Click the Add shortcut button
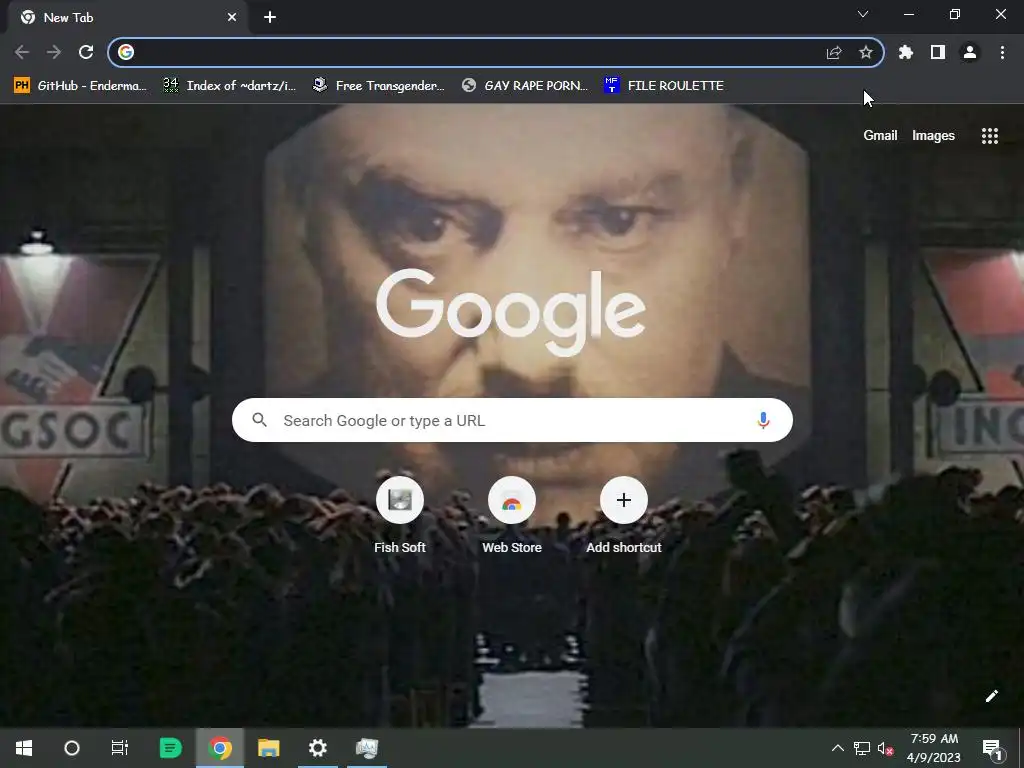Viewport: 1024px width, 768px height. (624, 516)
